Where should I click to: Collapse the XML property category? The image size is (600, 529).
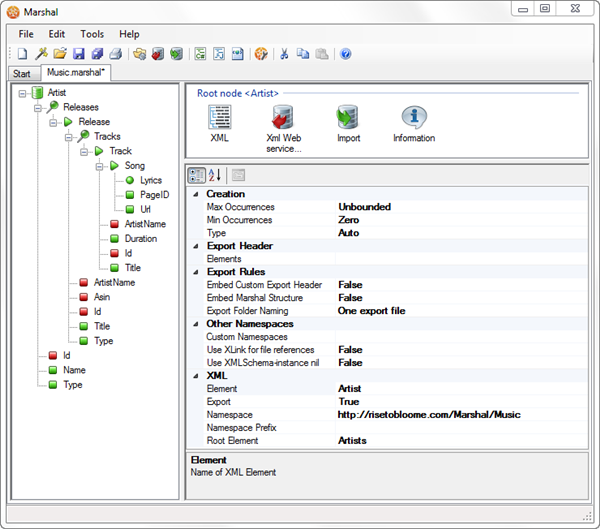pos(196,376)
